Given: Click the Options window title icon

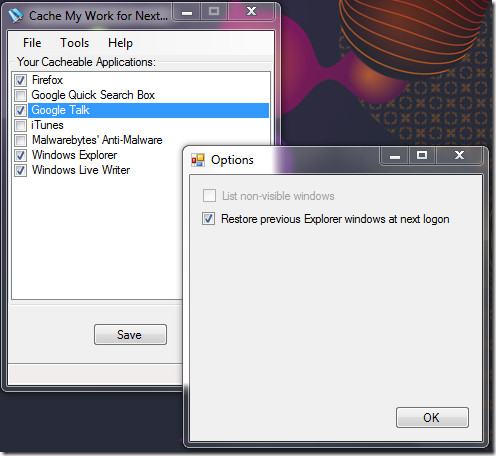Looking at the screenshot, I should (x=198, y=160).
